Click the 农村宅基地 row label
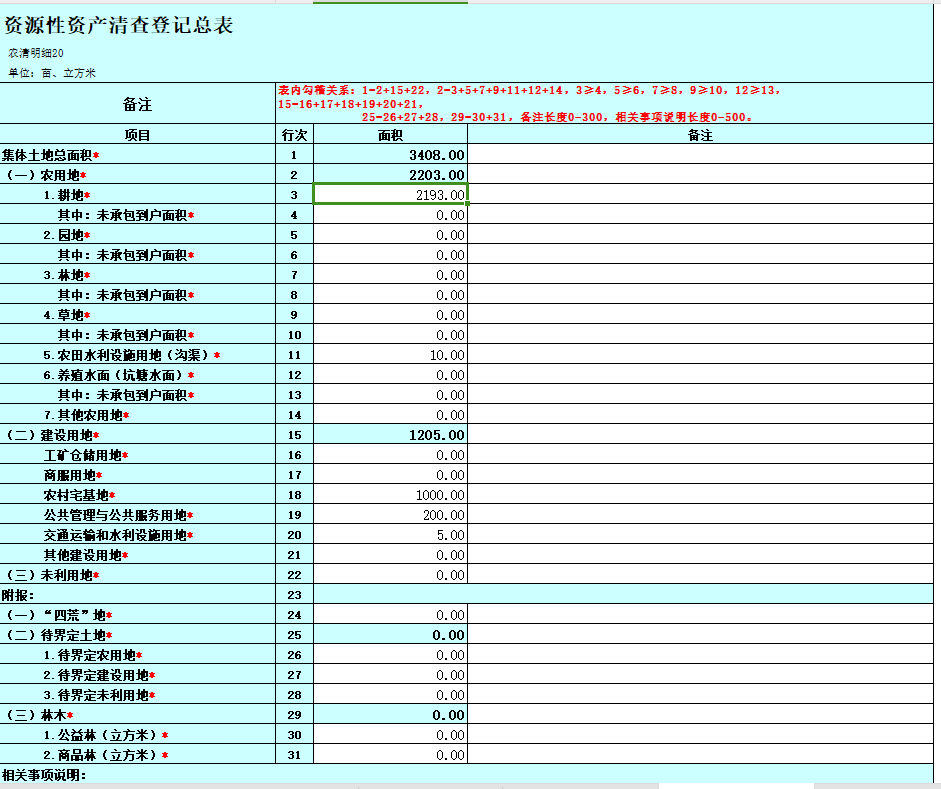 (79, 494)
